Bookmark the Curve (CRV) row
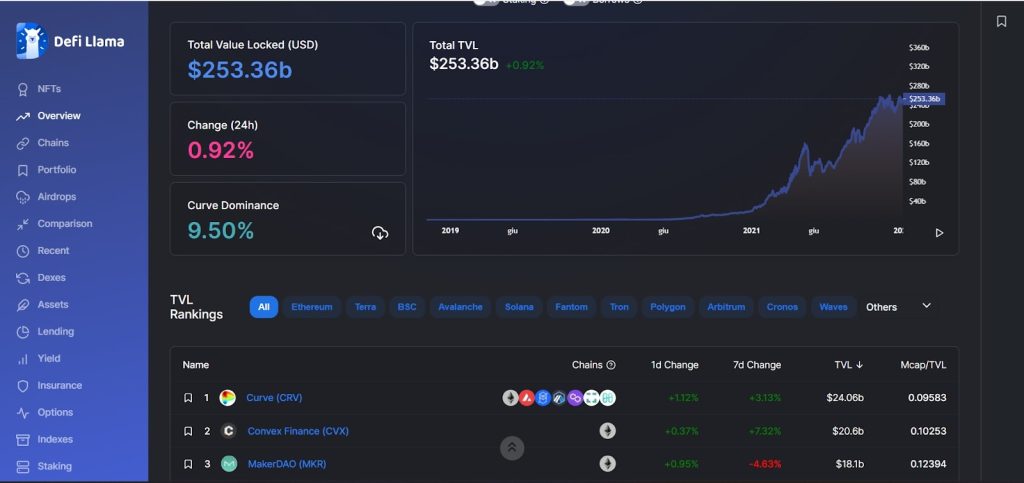Image resolution: width=1024 pixels, height=483 pixels. click(x=188, y=397)
